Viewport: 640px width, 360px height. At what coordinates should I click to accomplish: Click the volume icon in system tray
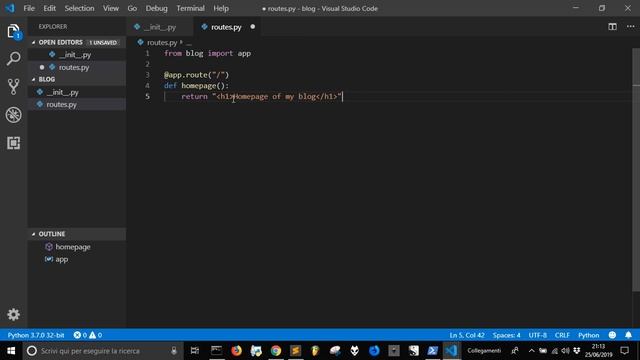(565, 351)
